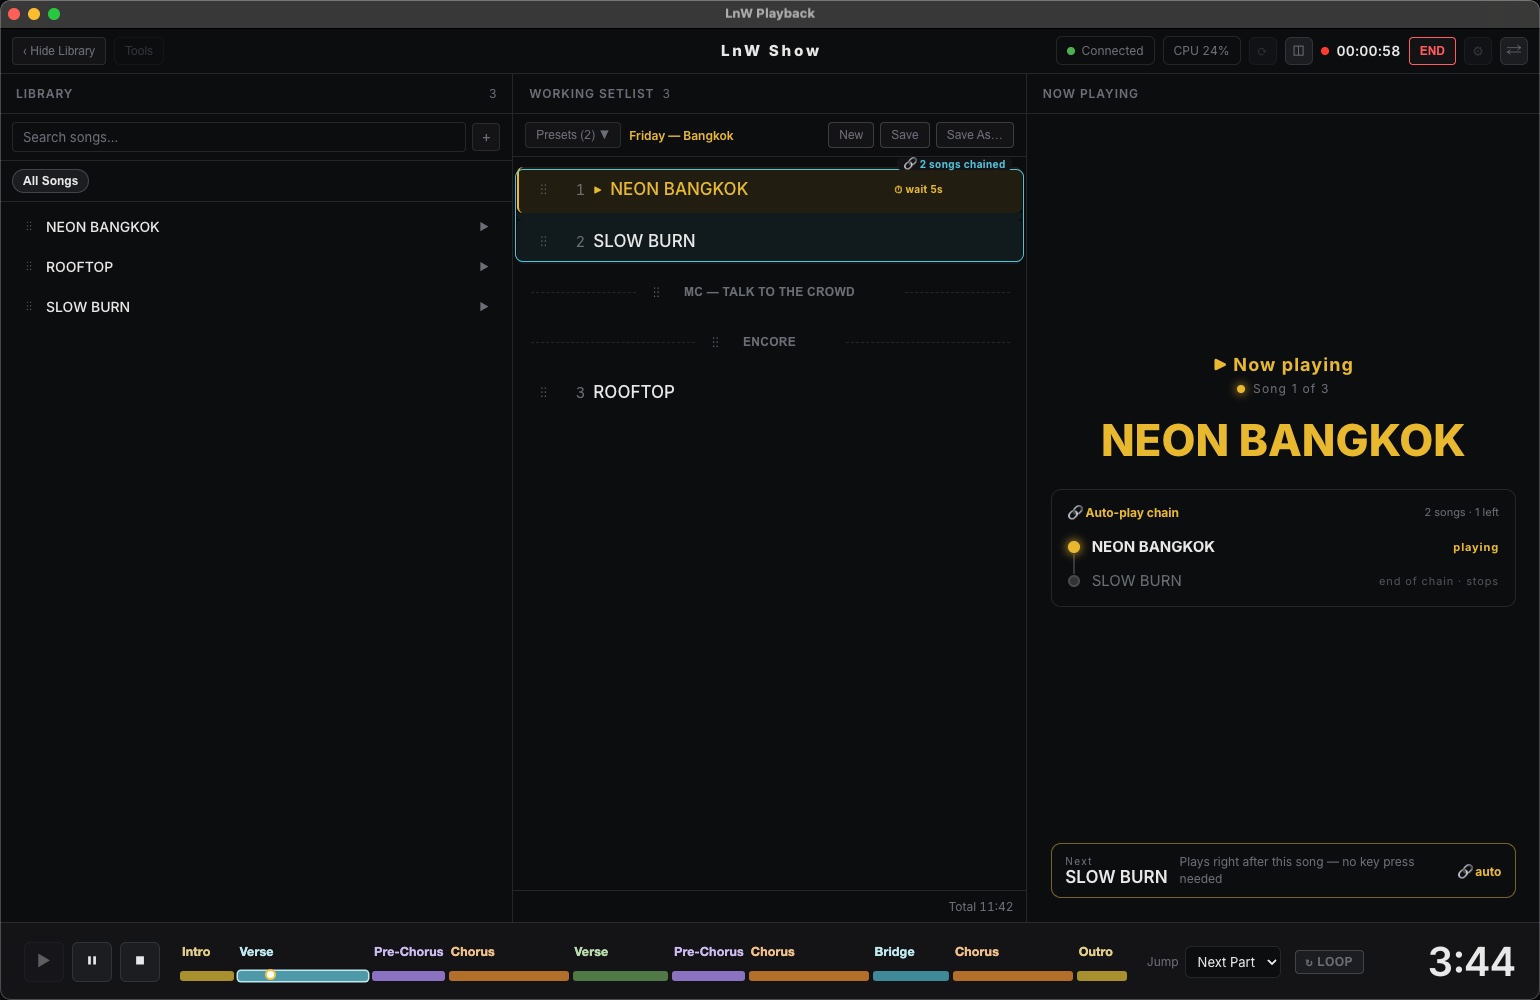Toggle the LOOP button
1540x1000 pixels.
click(1328, 962)
